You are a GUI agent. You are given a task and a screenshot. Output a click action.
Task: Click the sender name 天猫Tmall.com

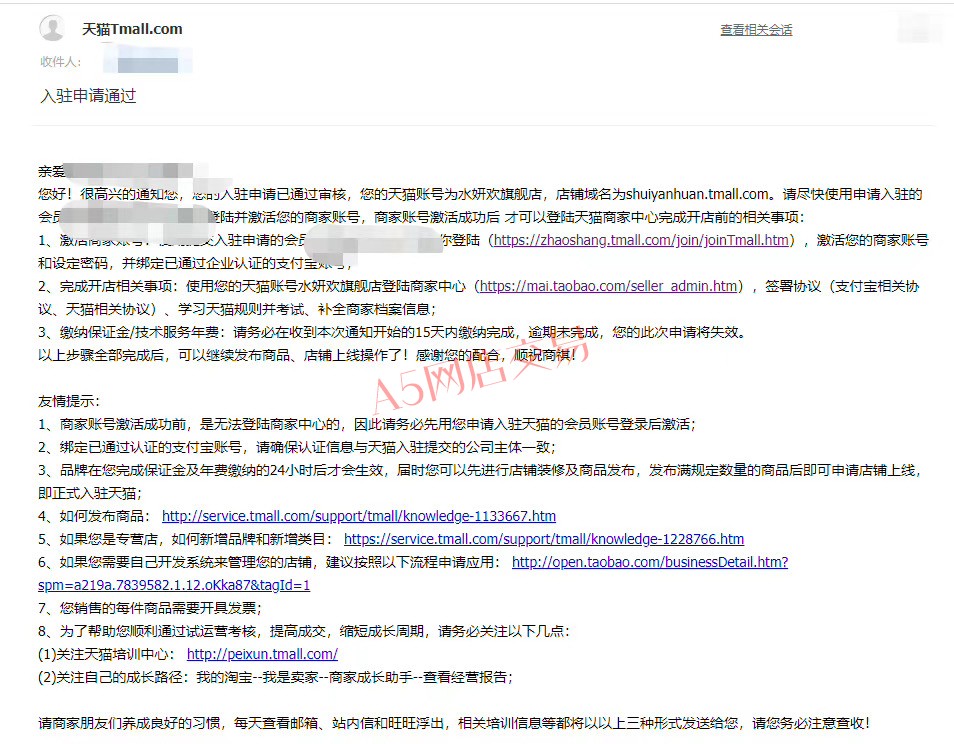pyautogui.click(x=132, y=29)
